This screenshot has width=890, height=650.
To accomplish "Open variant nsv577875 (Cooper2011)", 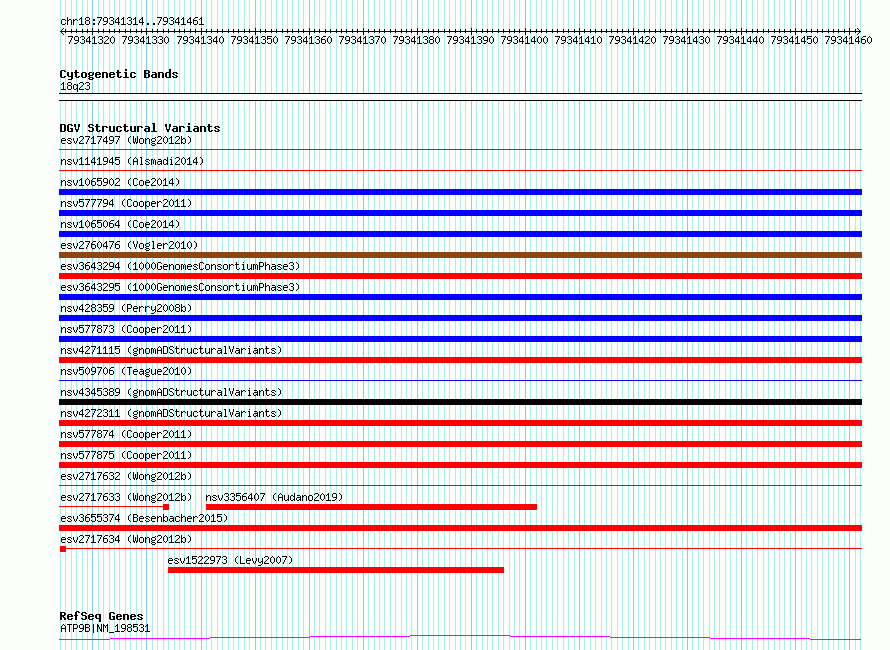I will coord(126,455).
